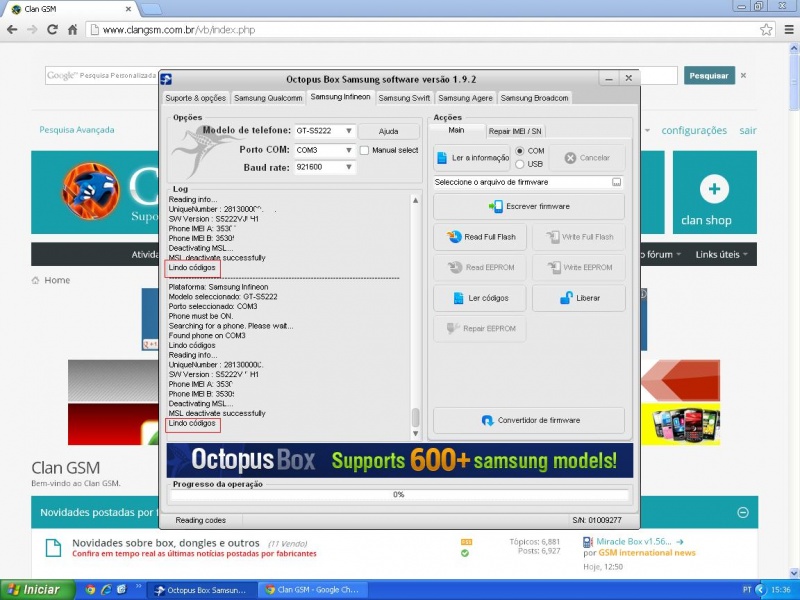This screenshot has width=800, height=600.
Task: Open Porto COM dropdown
Action: tap(348, 150)
